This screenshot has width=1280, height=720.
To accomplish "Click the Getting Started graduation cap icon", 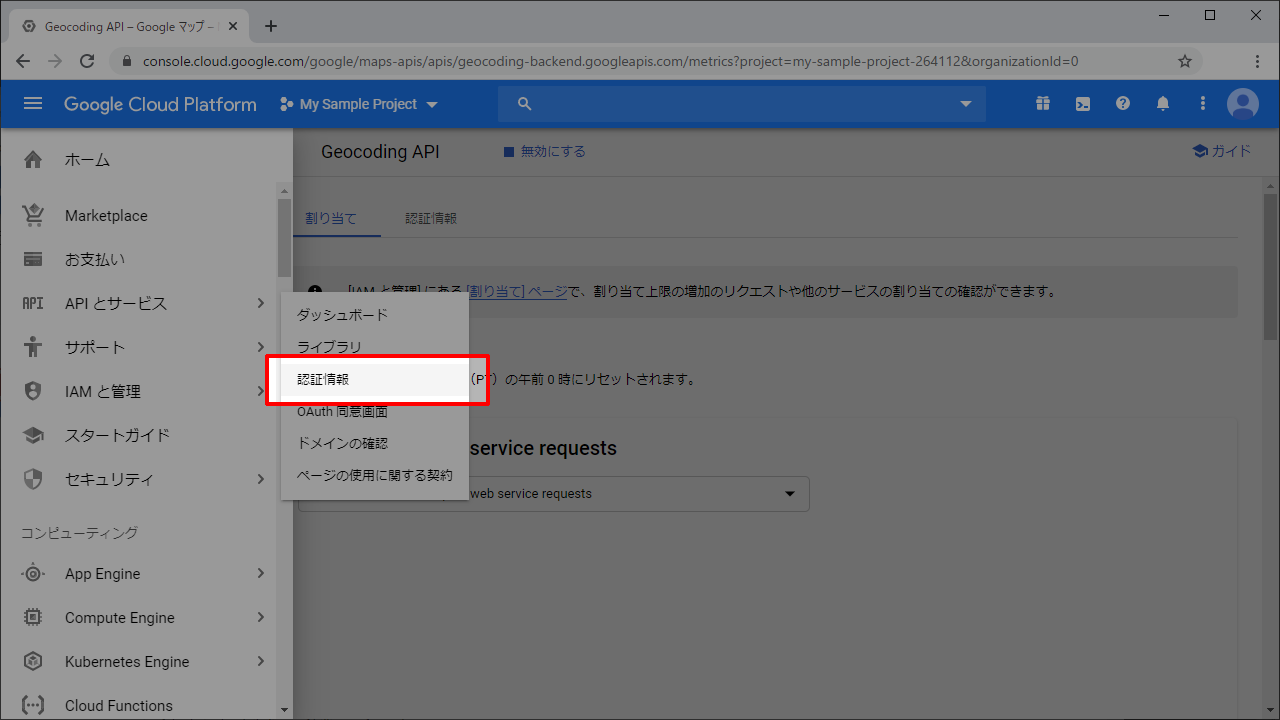I will (33, 436).
